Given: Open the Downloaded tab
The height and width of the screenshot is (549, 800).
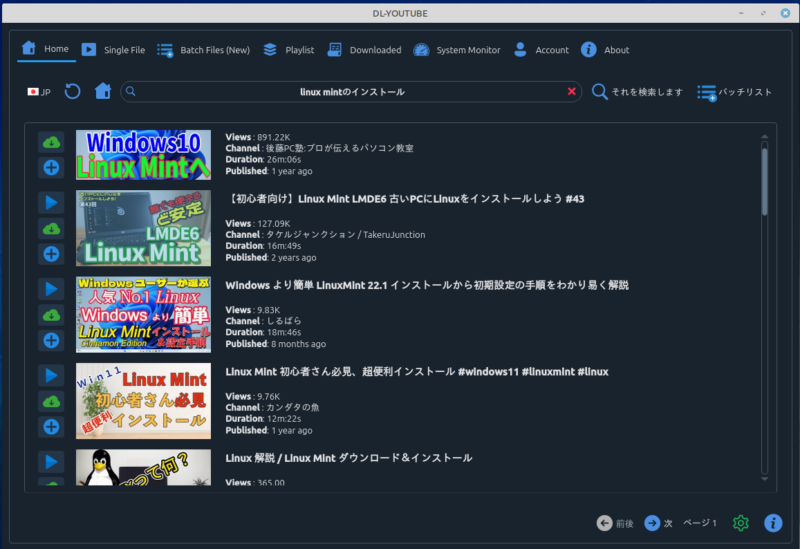Looking at the screenshot, I should click(x=364, y=50).
